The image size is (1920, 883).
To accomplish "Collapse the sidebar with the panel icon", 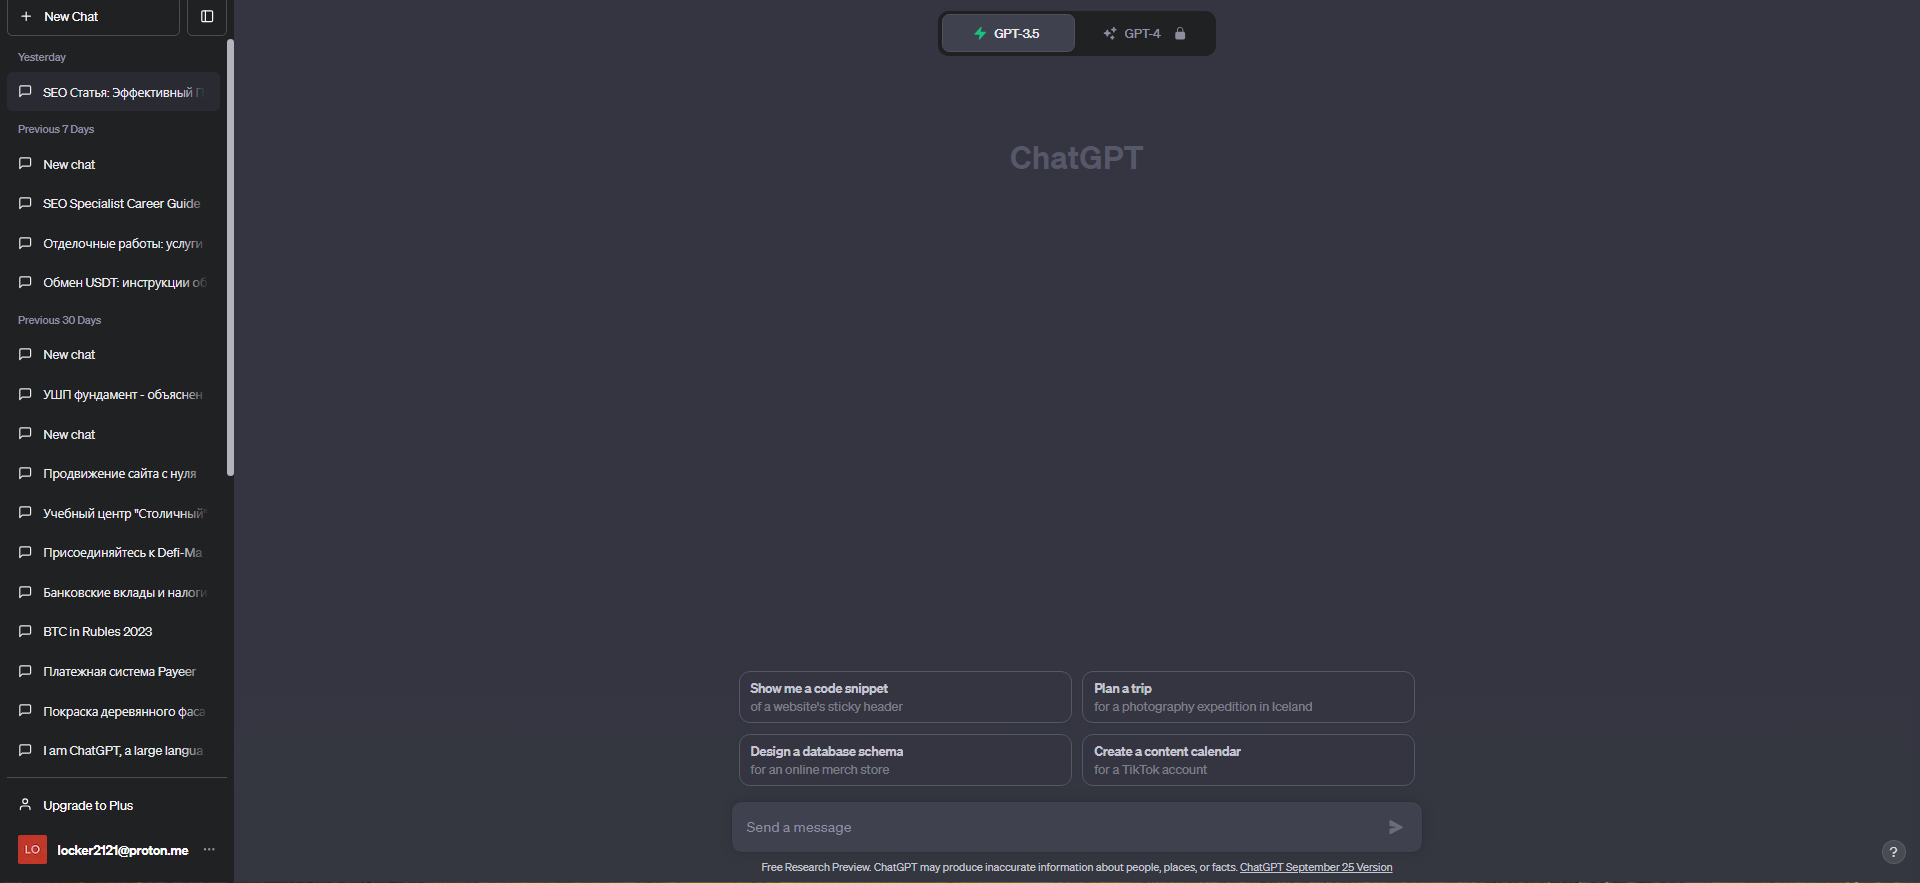I will (207, 17).
